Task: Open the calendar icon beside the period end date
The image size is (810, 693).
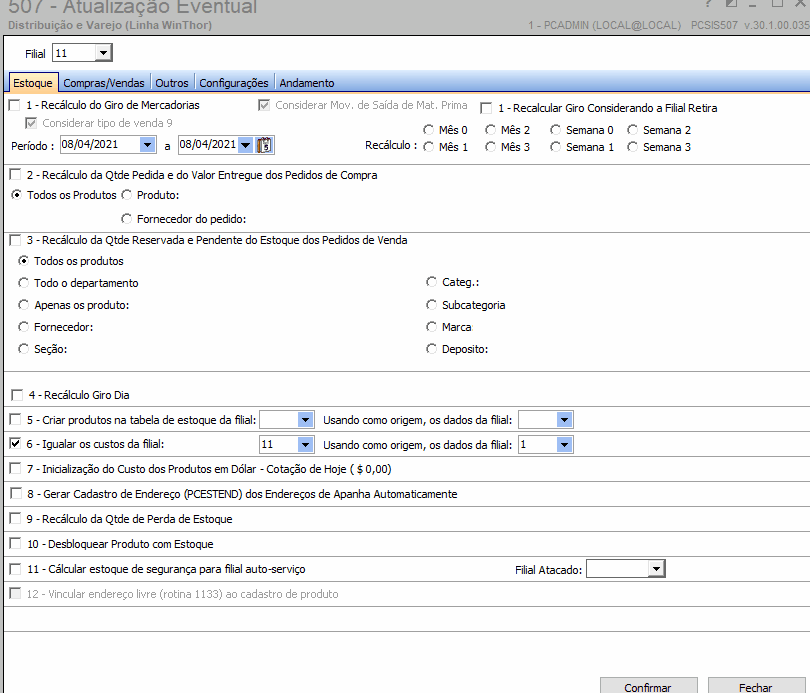Action: (264, 145)
